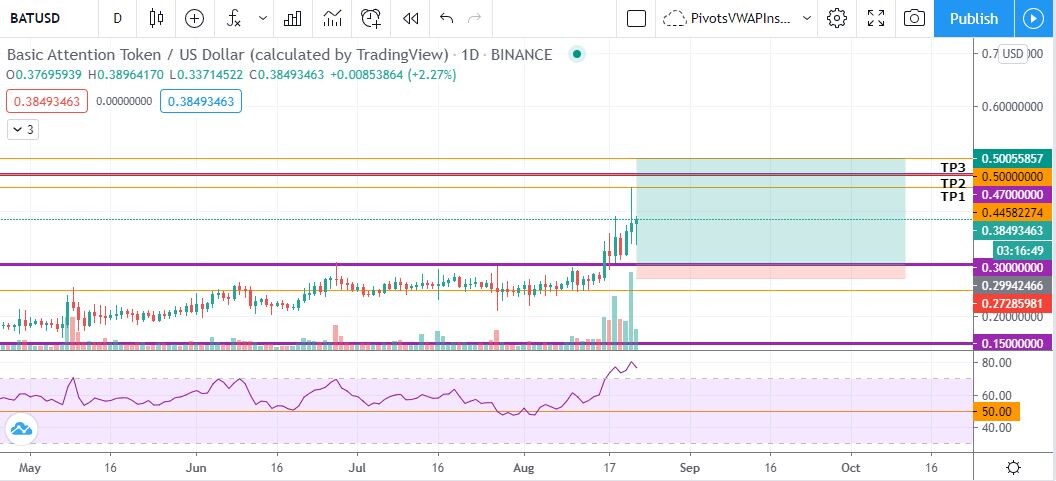Open the PivotsVWAPIns layout dropdown

736,18
